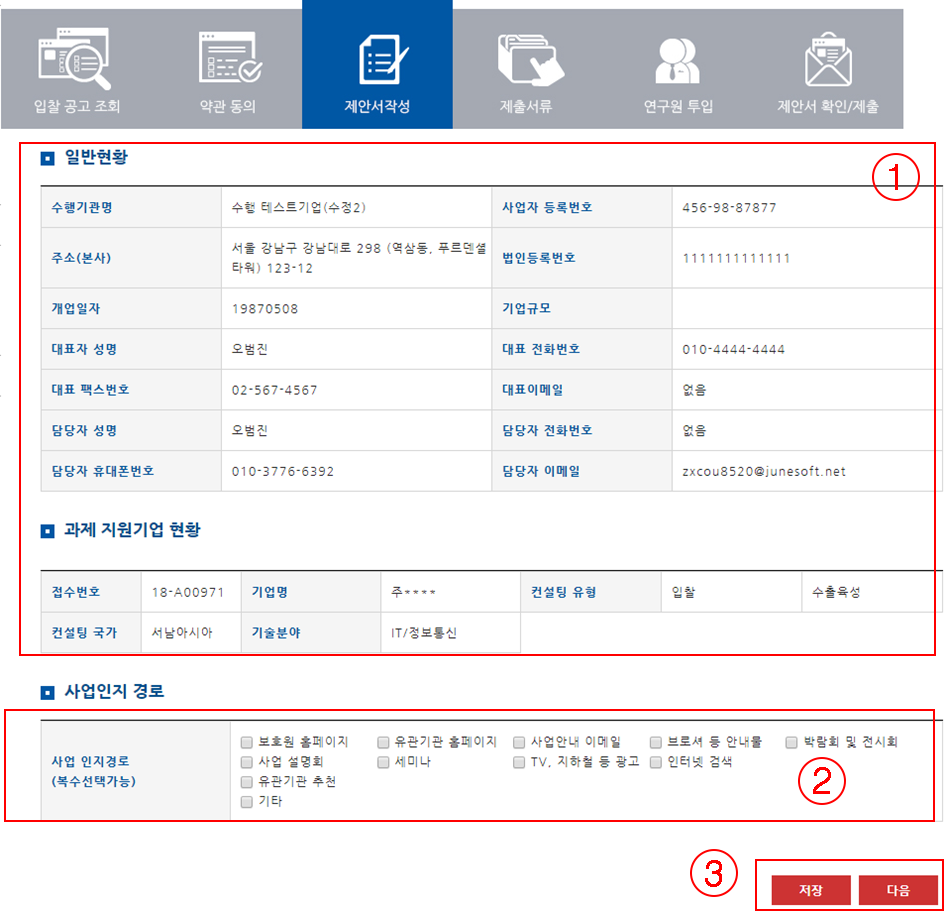Screen dimensions: 950x915
Task: Enable the 사업안내 이메일 checkbox
Action: click(x=519, y=742)
